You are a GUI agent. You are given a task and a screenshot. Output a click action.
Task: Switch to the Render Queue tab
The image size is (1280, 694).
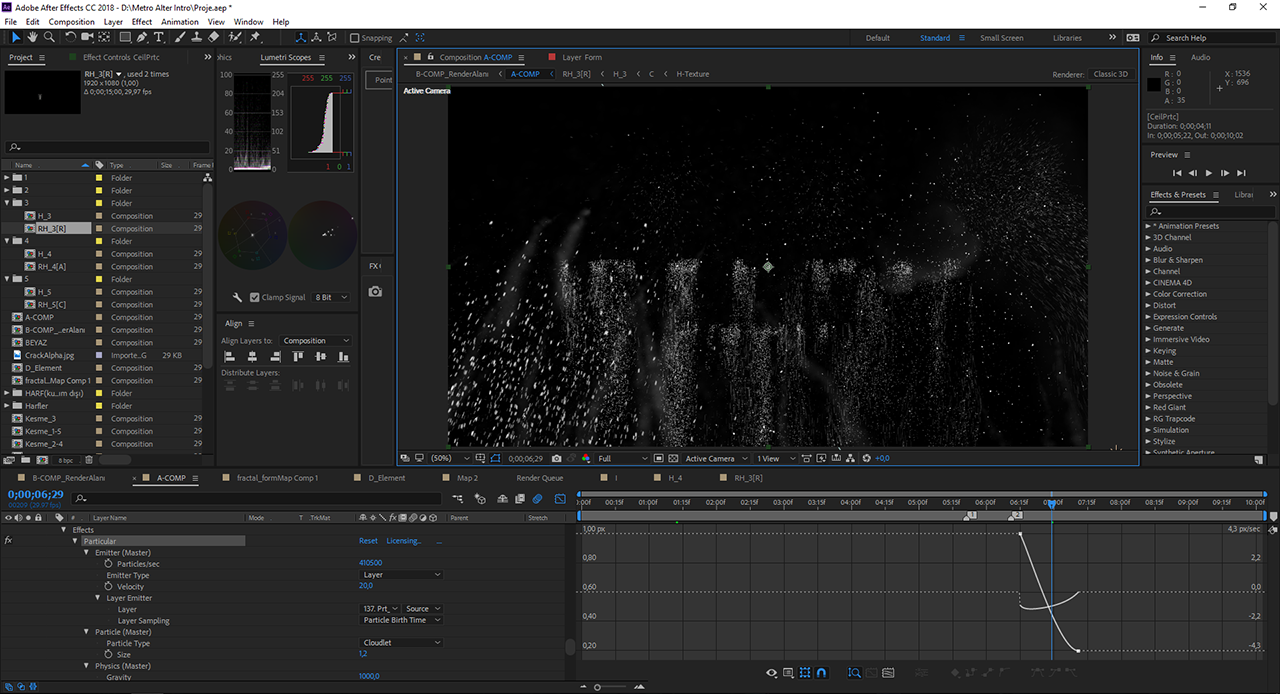(x=540, y=478)
